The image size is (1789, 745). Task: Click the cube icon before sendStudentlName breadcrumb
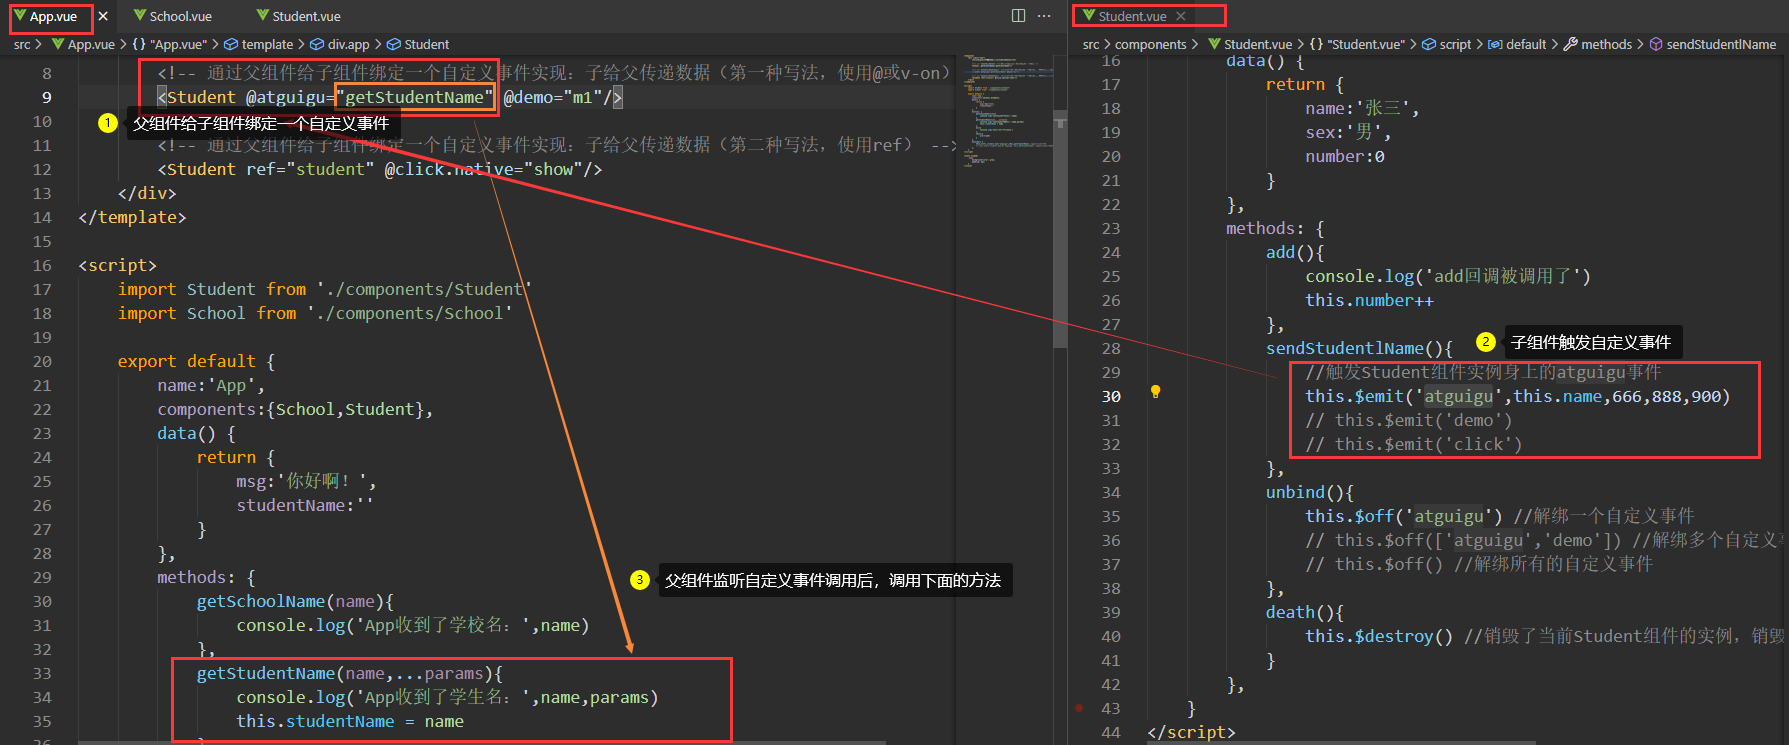[1656, 45]
